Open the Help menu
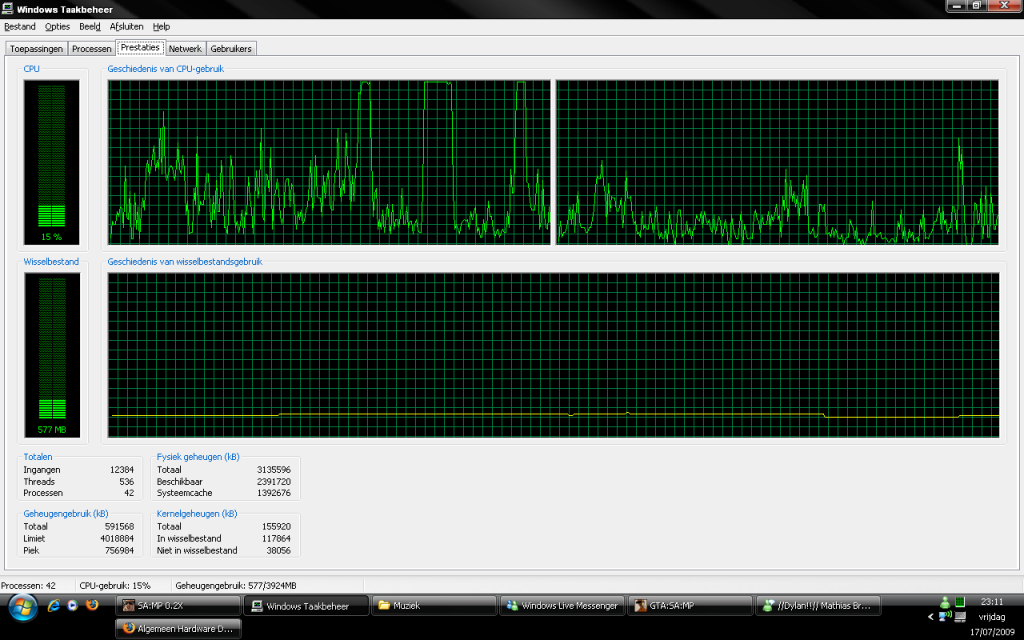1024x640 pixels. pos(161,27)
